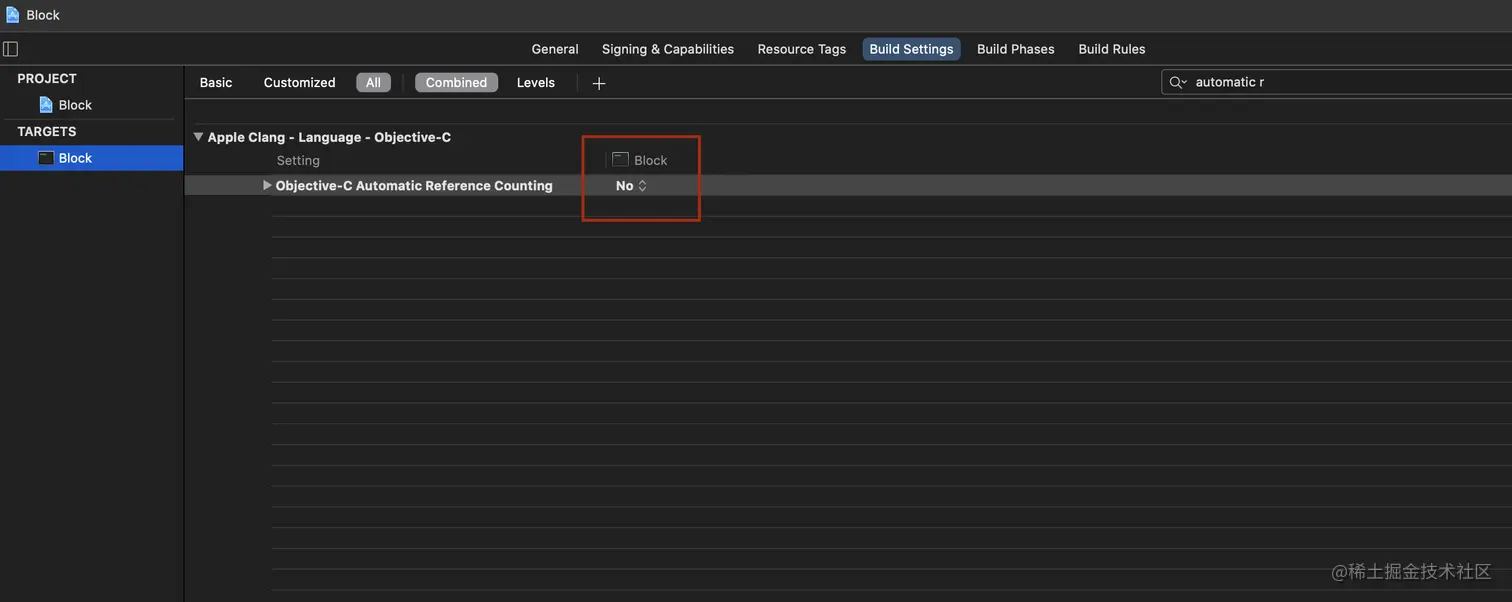The height and width of the screenshot is (602, 1512).
Task: Click the plus icon to add build setting
Action: tap(599, 83)
